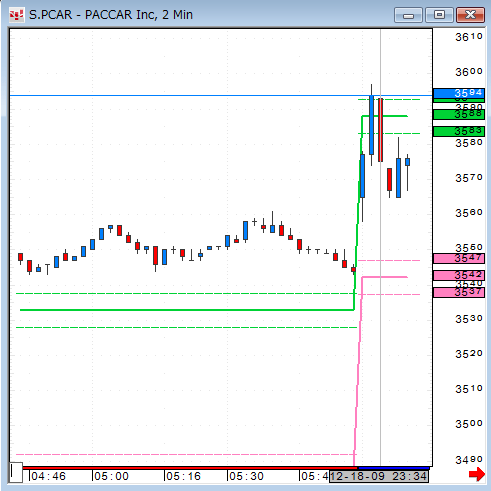The height and width of the screenshot is (491, 491).
Task: Click the 05:00 time axis label
Action: click(111, 476)
